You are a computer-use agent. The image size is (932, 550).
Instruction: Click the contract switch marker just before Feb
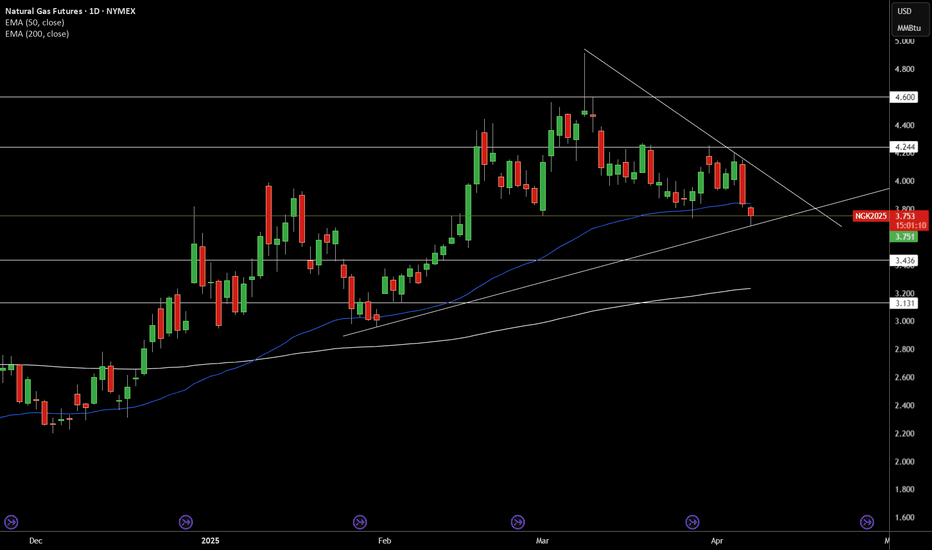coord(360,522)
